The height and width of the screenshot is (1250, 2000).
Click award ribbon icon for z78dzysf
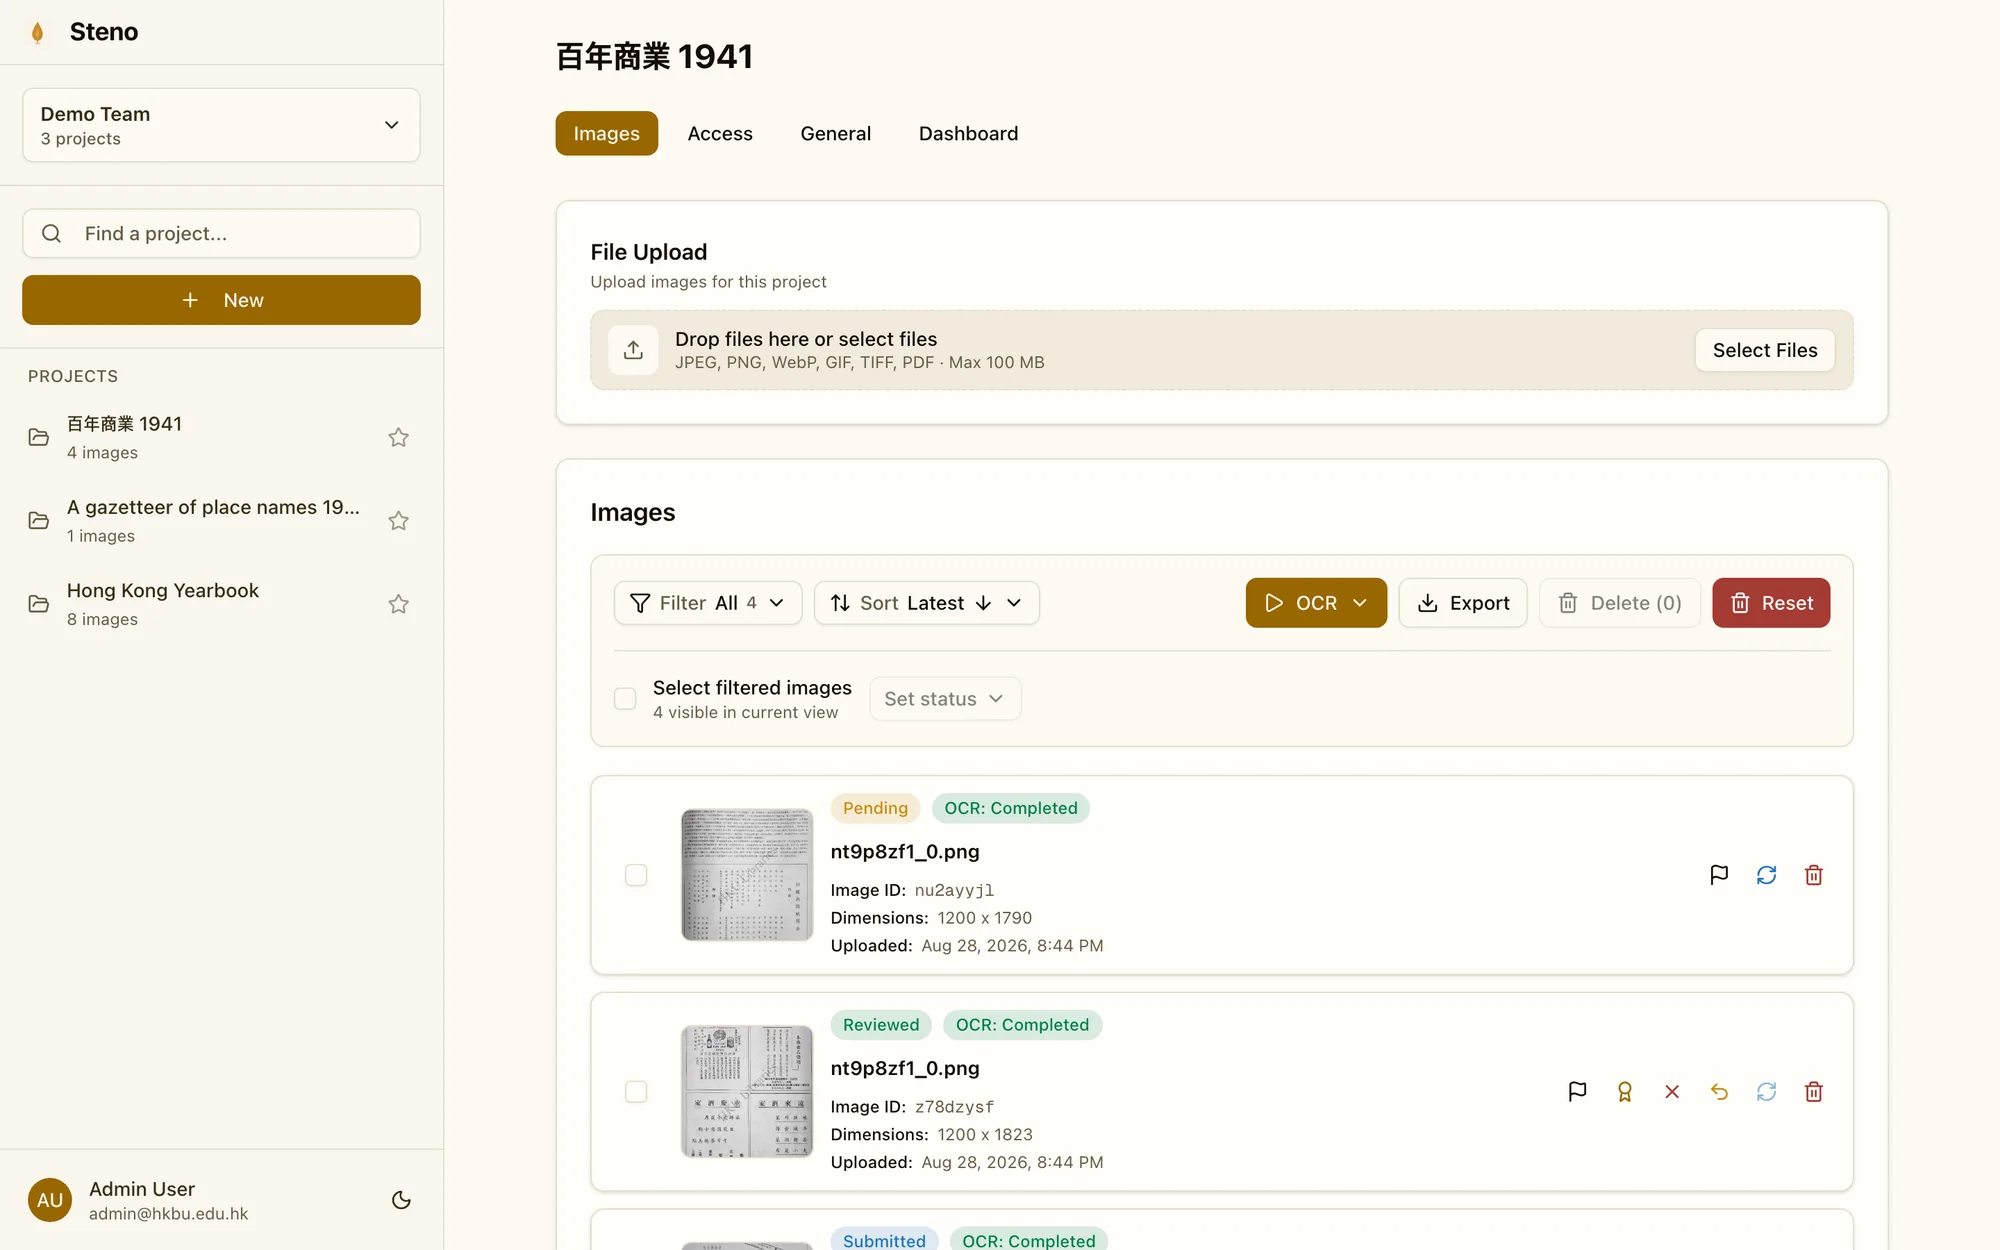pyautogui.click(x=1625, y=1092)
